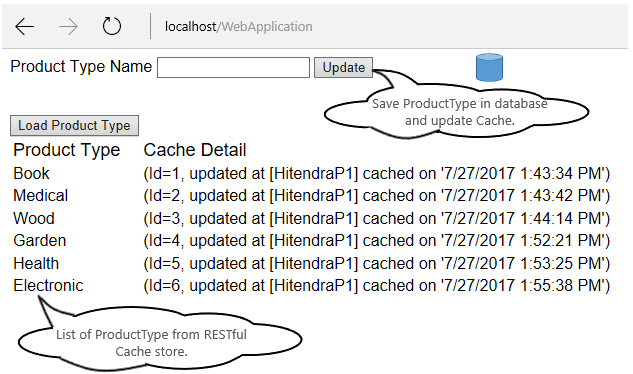Click the Load Product Type button
The image size is (633, 374).
[74, 126]
